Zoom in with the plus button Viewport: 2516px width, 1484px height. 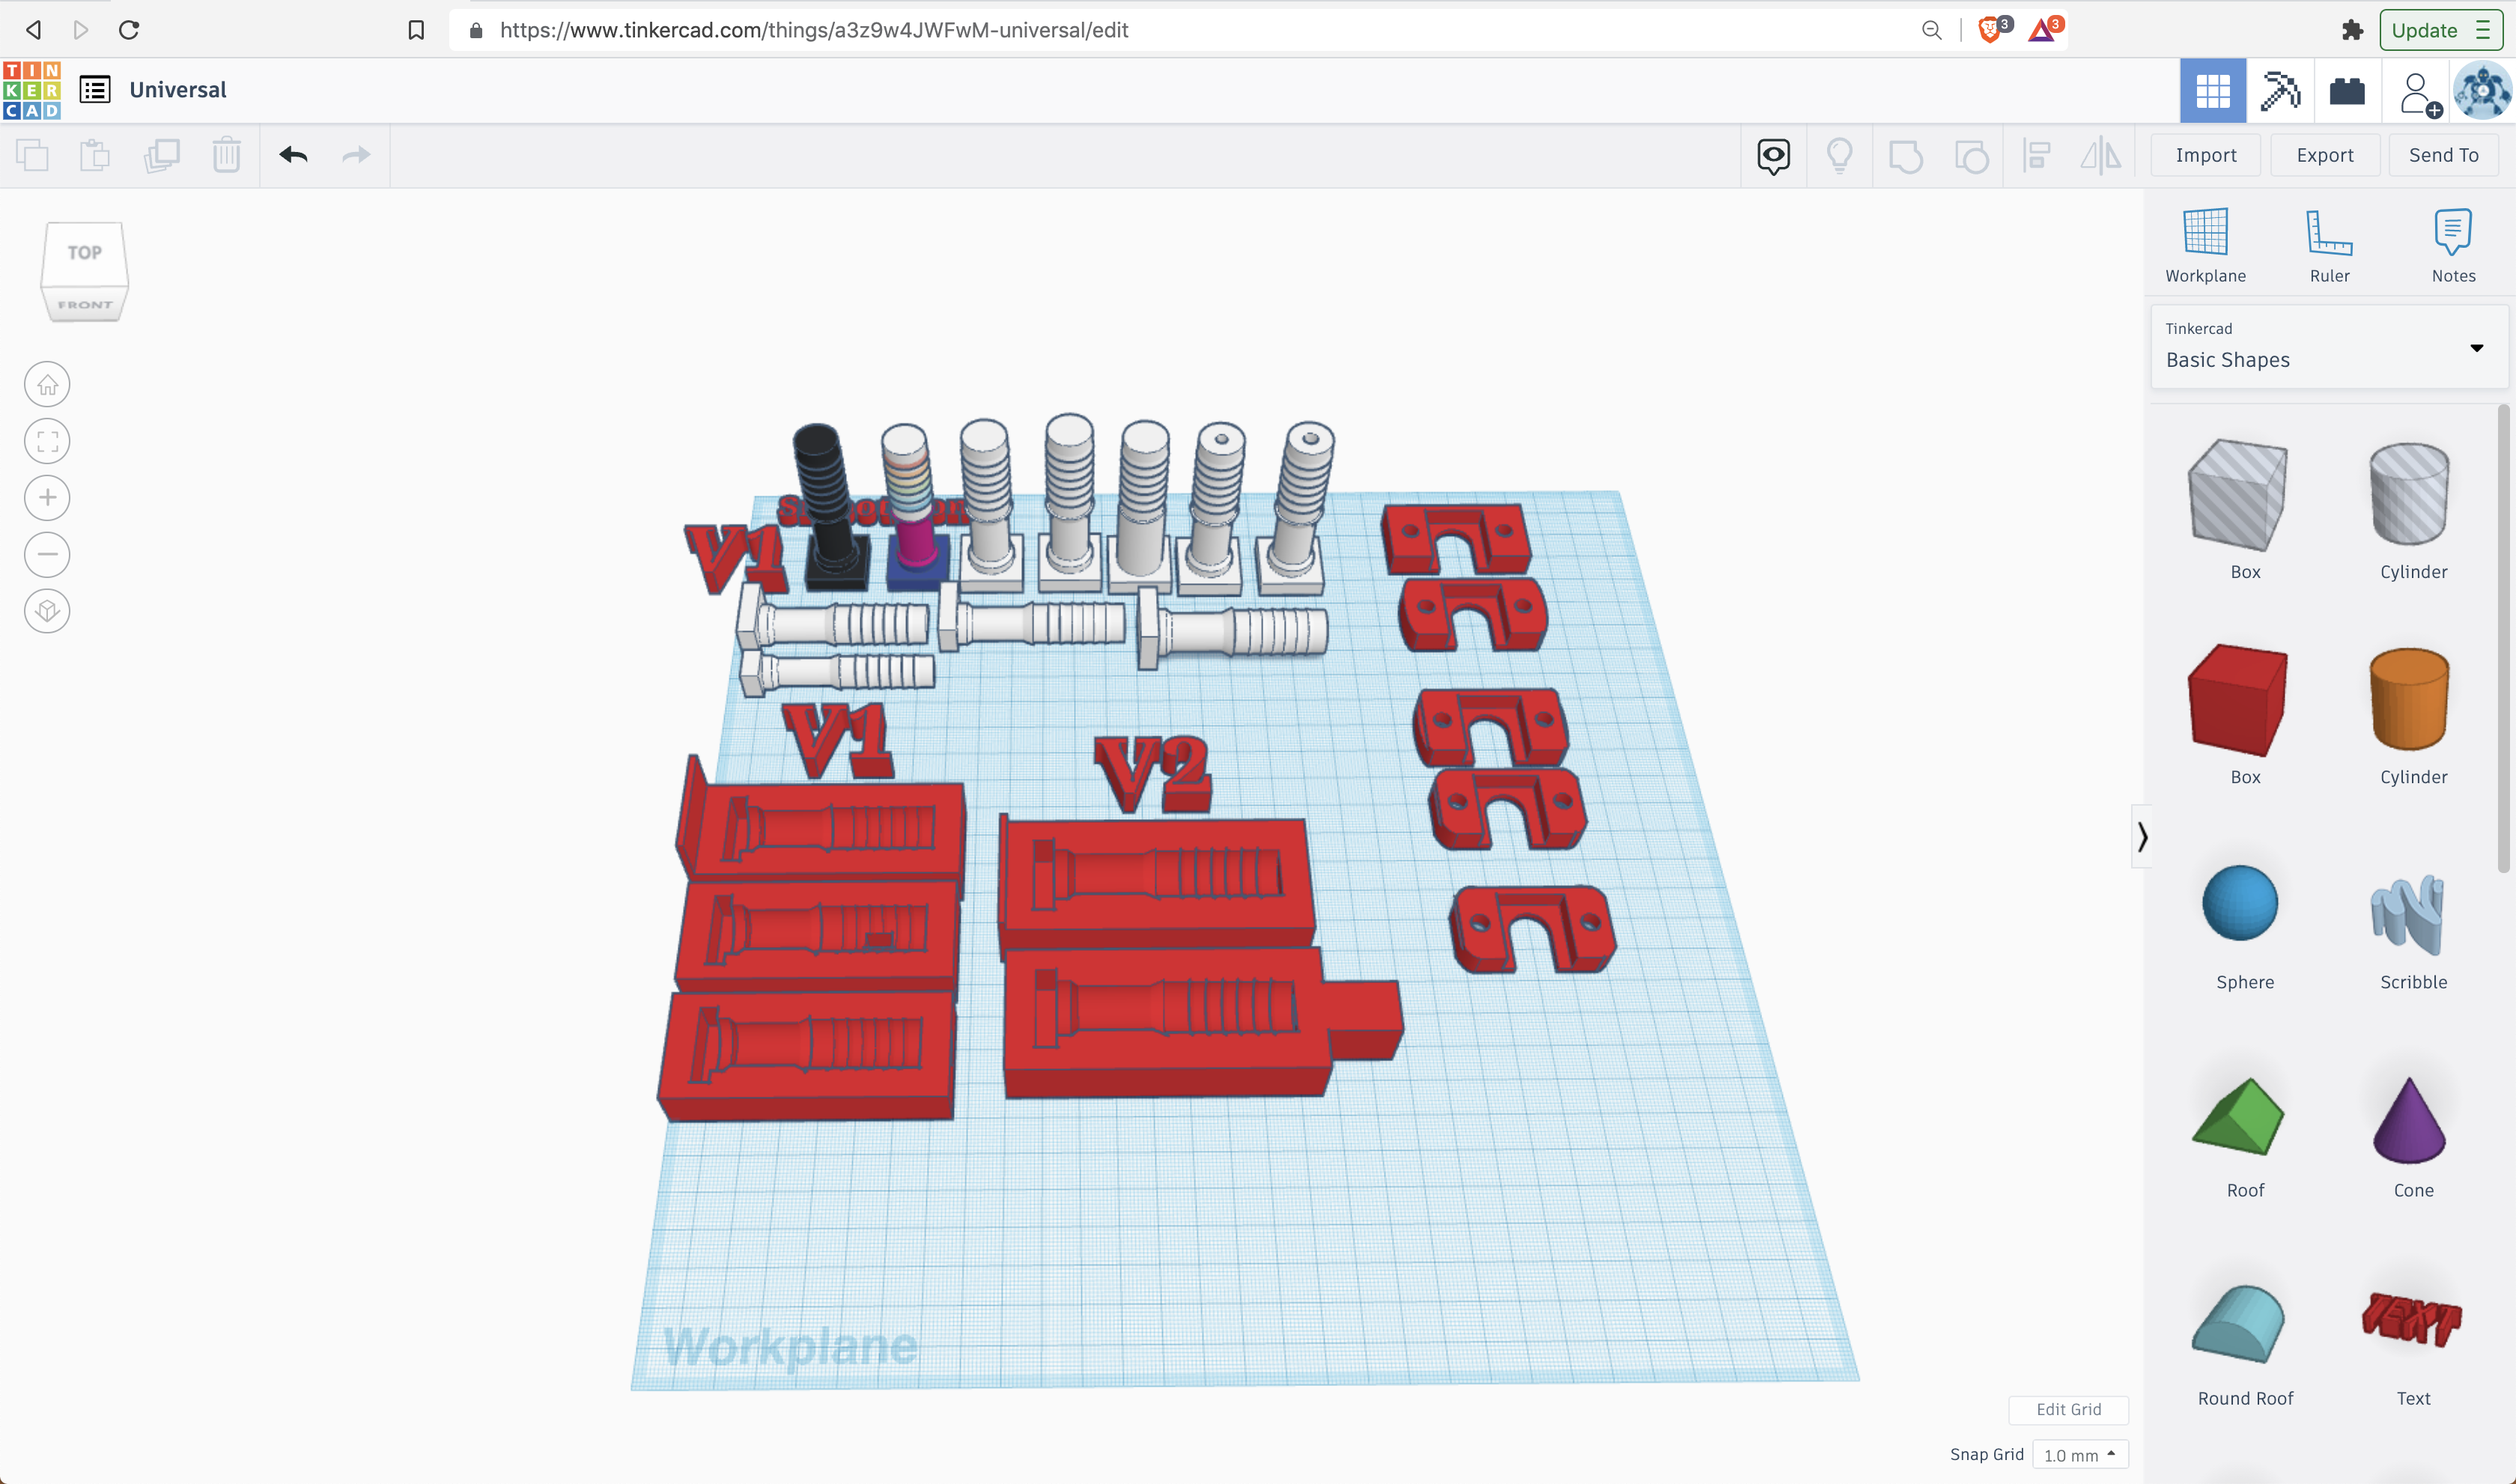point(47,498)
